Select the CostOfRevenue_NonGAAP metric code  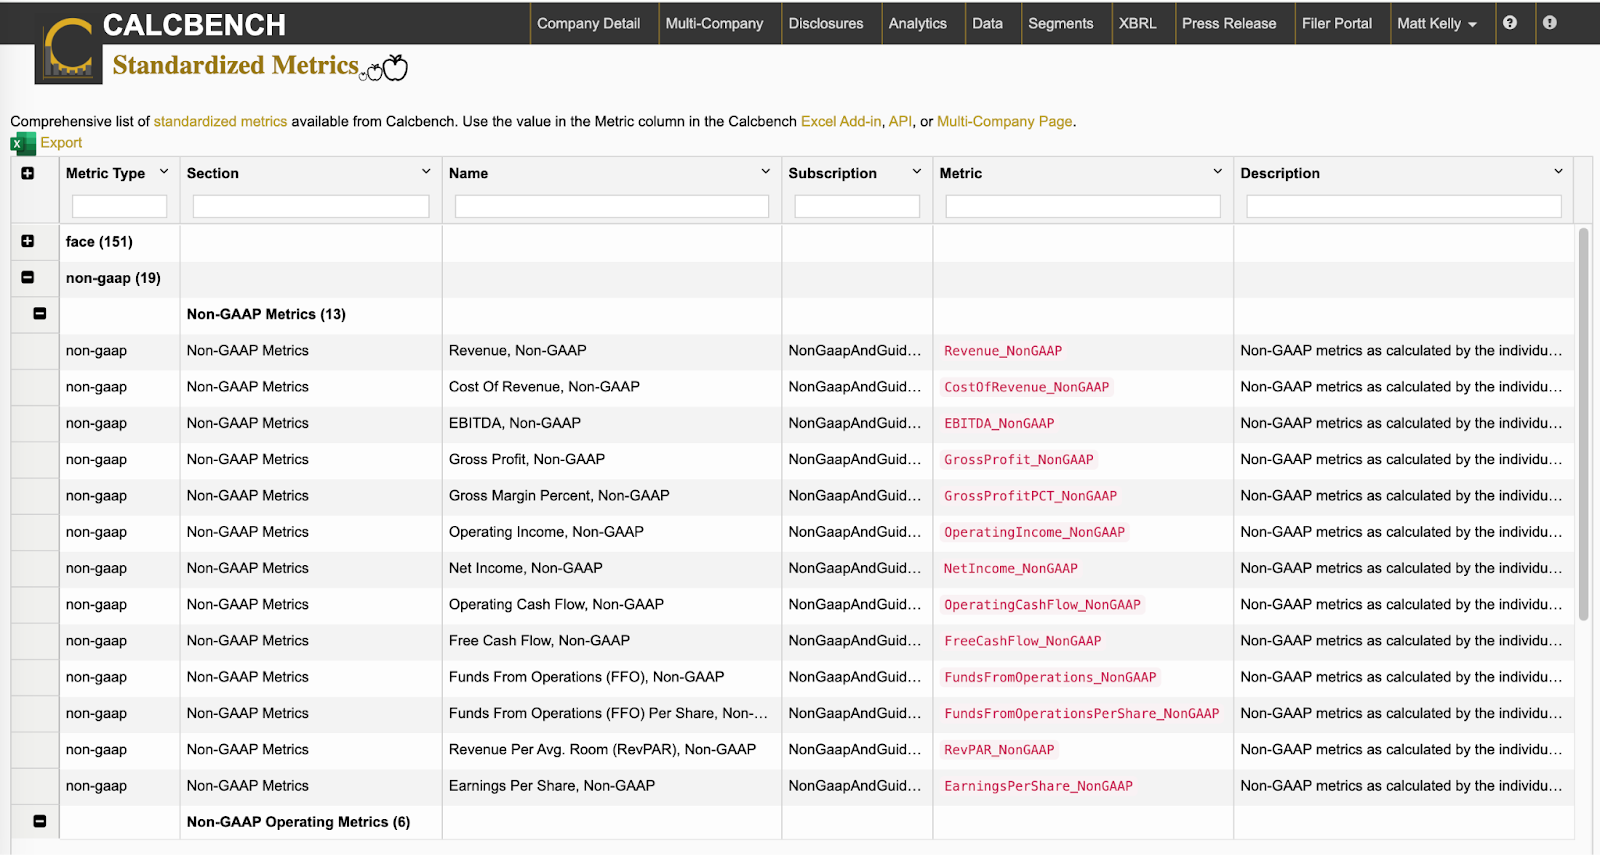pyautogui.click(x=1026, y=387)
